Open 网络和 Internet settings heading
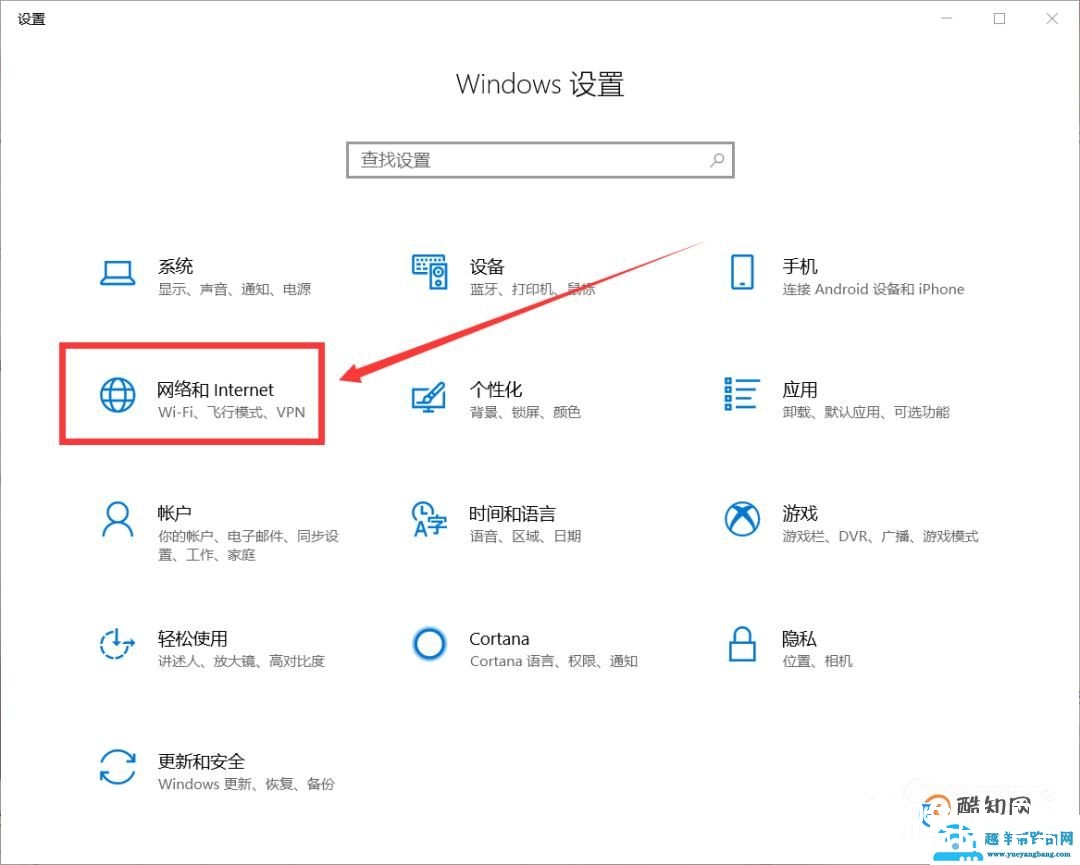Viewport: 1080px width, 865px height. 216,390
